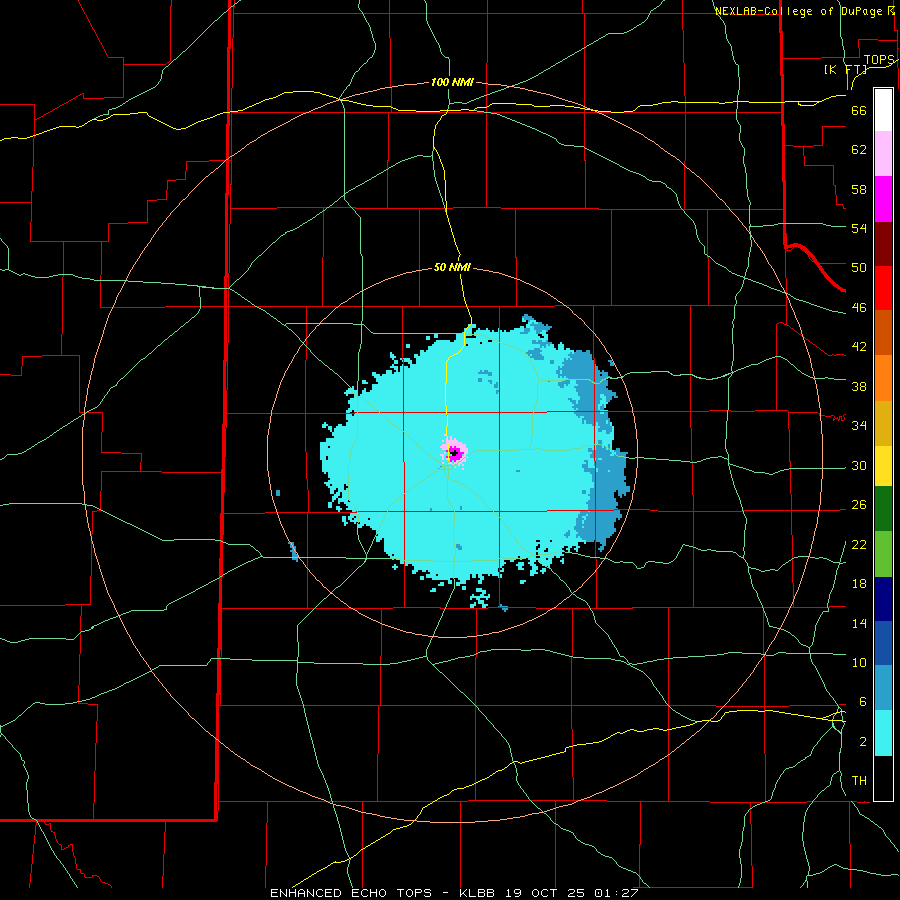Screen dimensions: 900x900
Task: Click the legend value 66
Action: click(859, 110)
